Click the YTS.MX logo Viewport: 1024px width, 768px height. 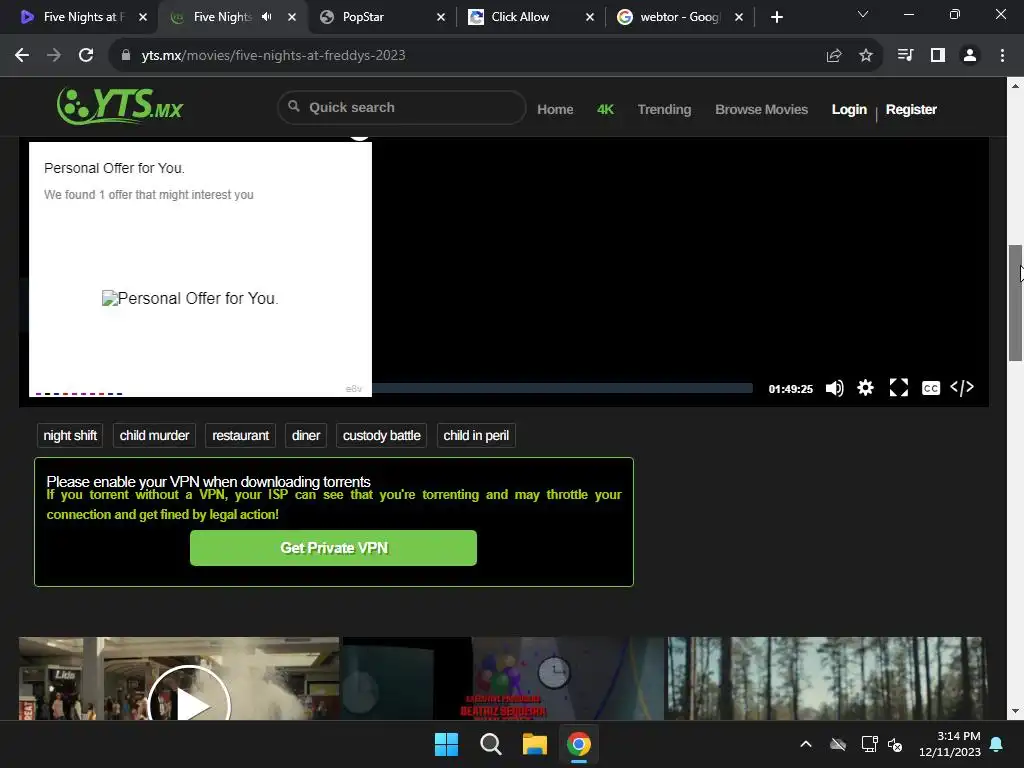click(120, 106)
